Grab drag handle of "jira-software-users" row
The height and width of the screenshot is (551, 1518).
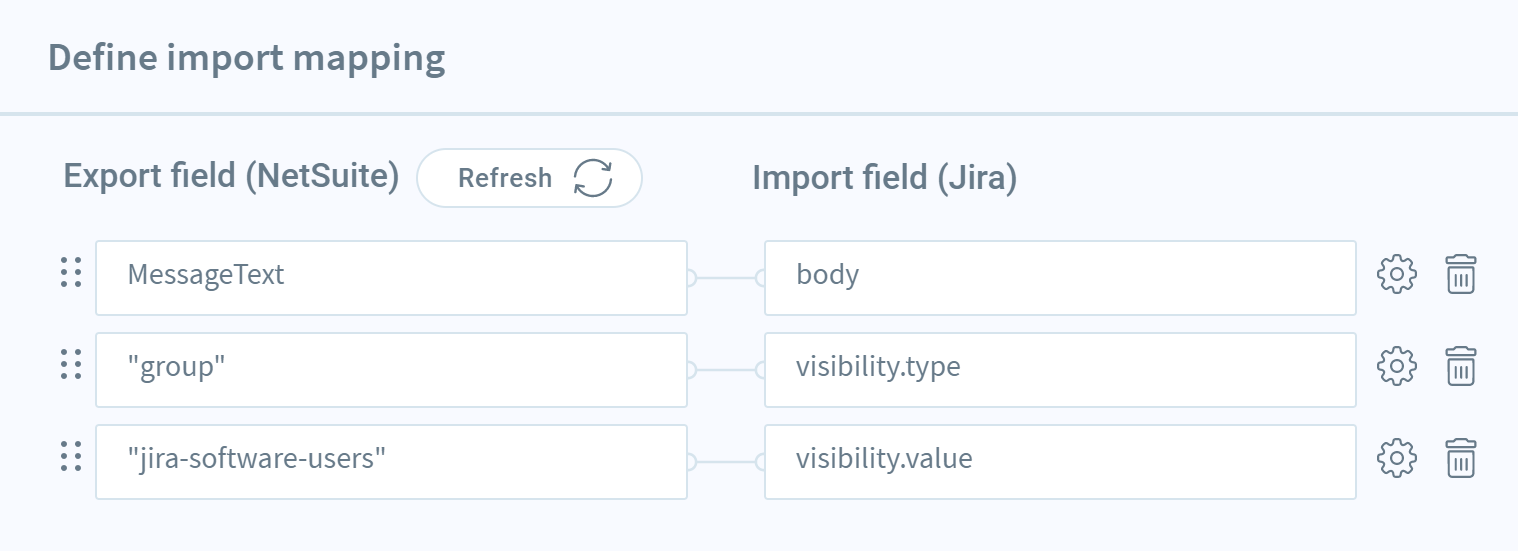(70, 456)
